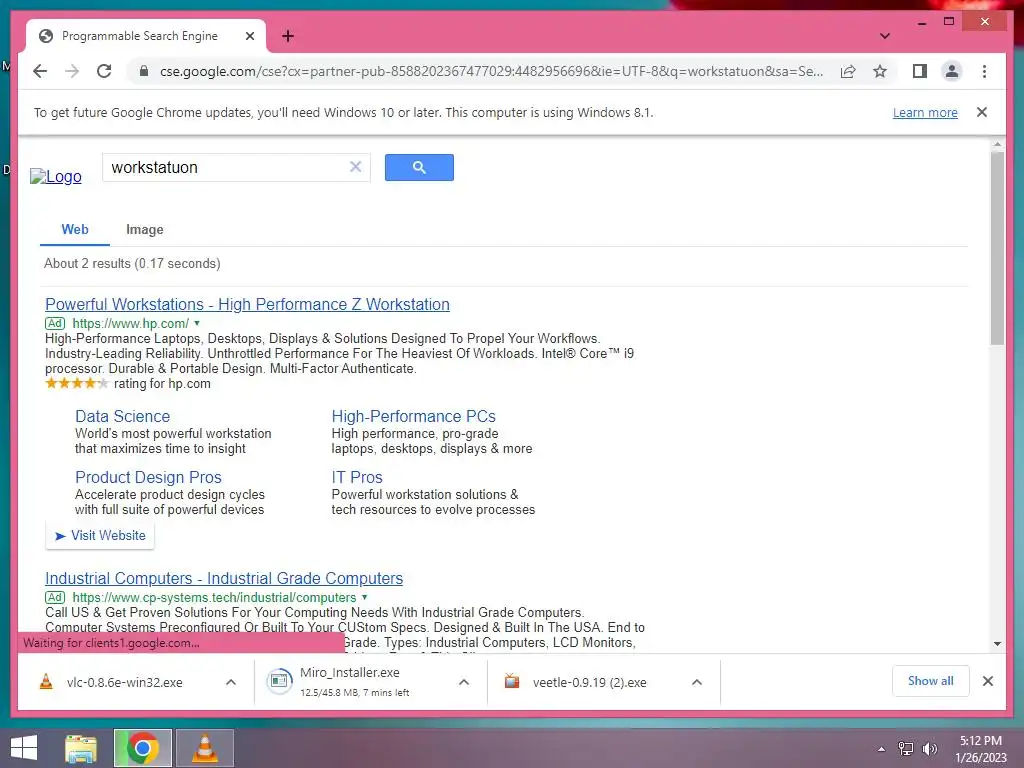Click the hp.com green URL text
1024x768 pixels.
pos(131,323)
